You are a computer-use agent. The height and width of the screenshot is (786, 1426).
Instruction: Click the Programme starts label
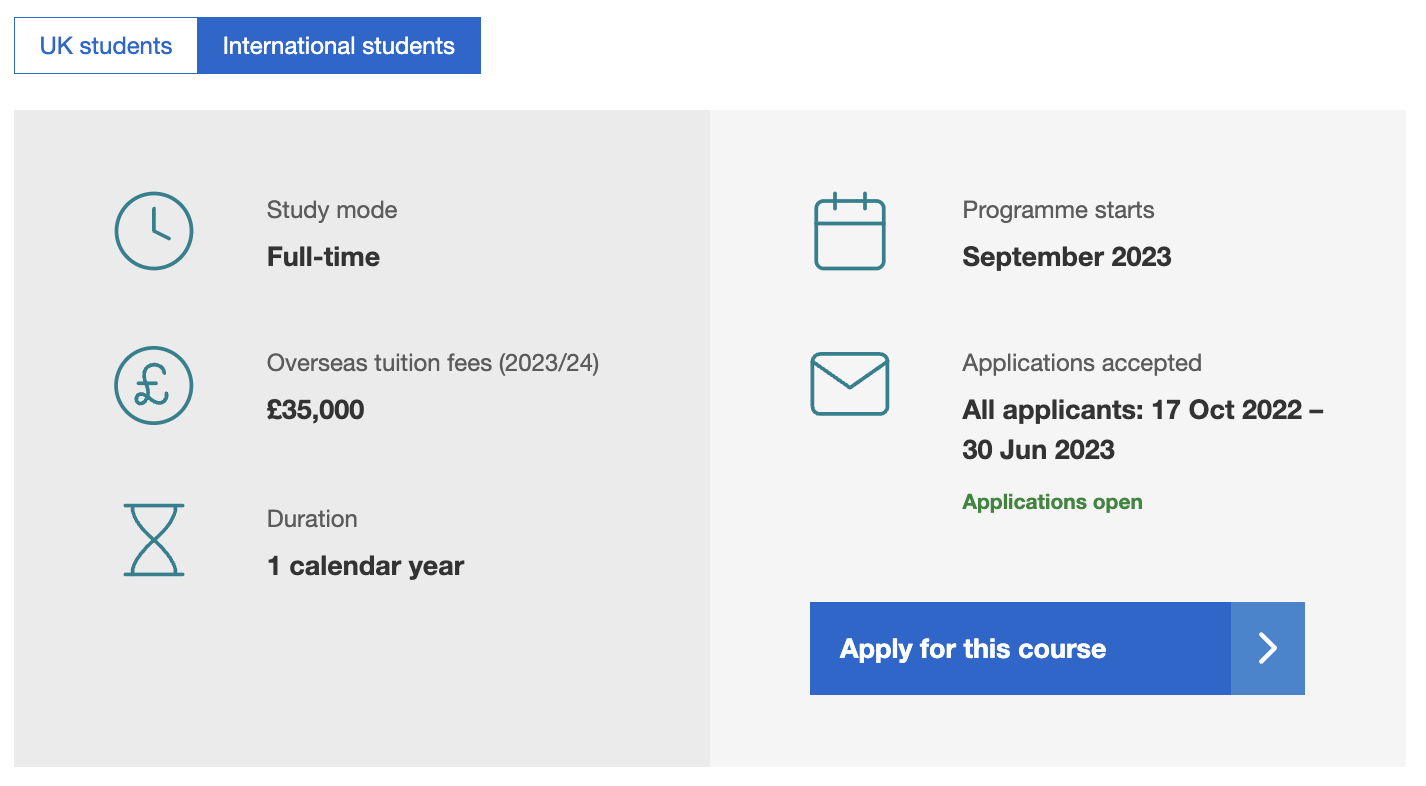1058,210
